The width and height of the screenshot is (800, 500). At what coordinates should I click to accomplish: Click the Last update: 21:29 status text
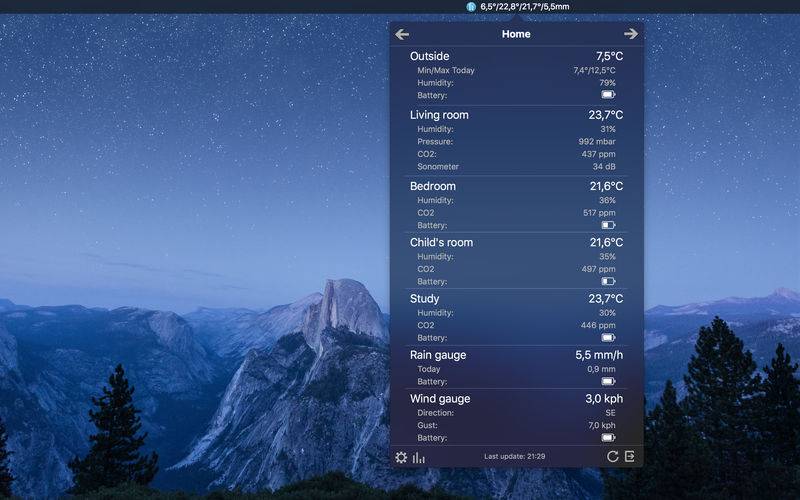(514, 456)
